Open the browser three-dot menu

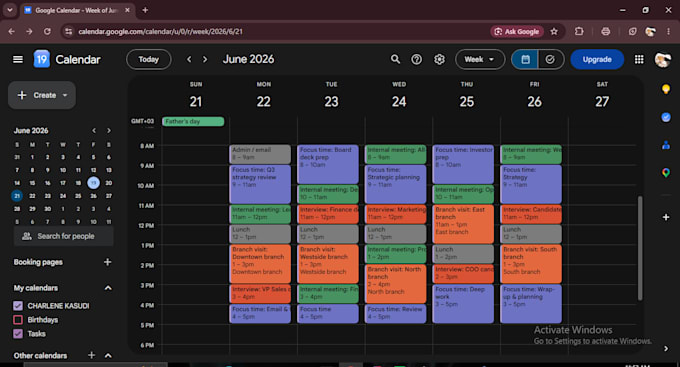click(668, 31)
